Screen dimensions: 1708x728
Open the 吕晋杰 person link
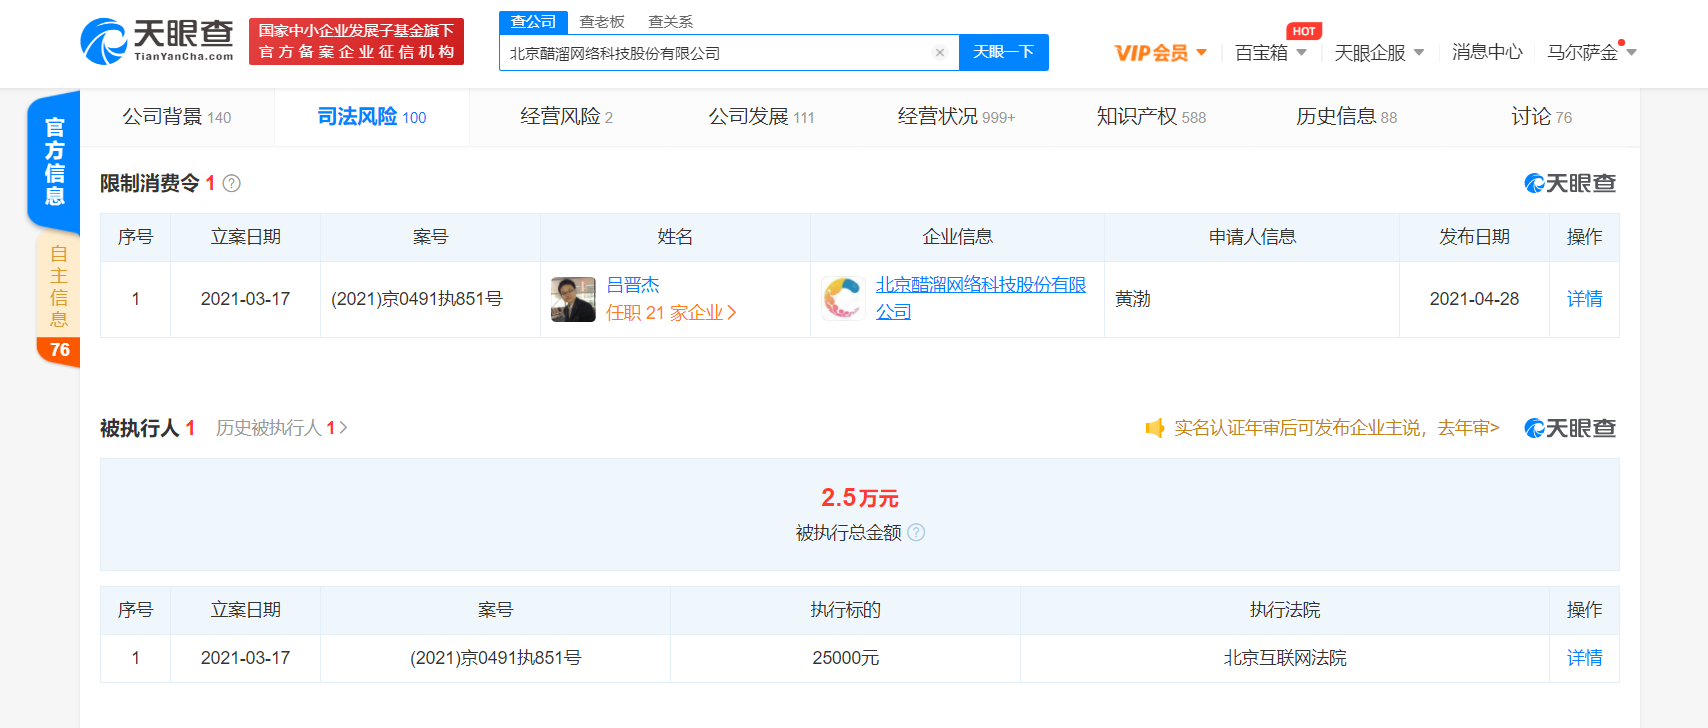point(633,285)
